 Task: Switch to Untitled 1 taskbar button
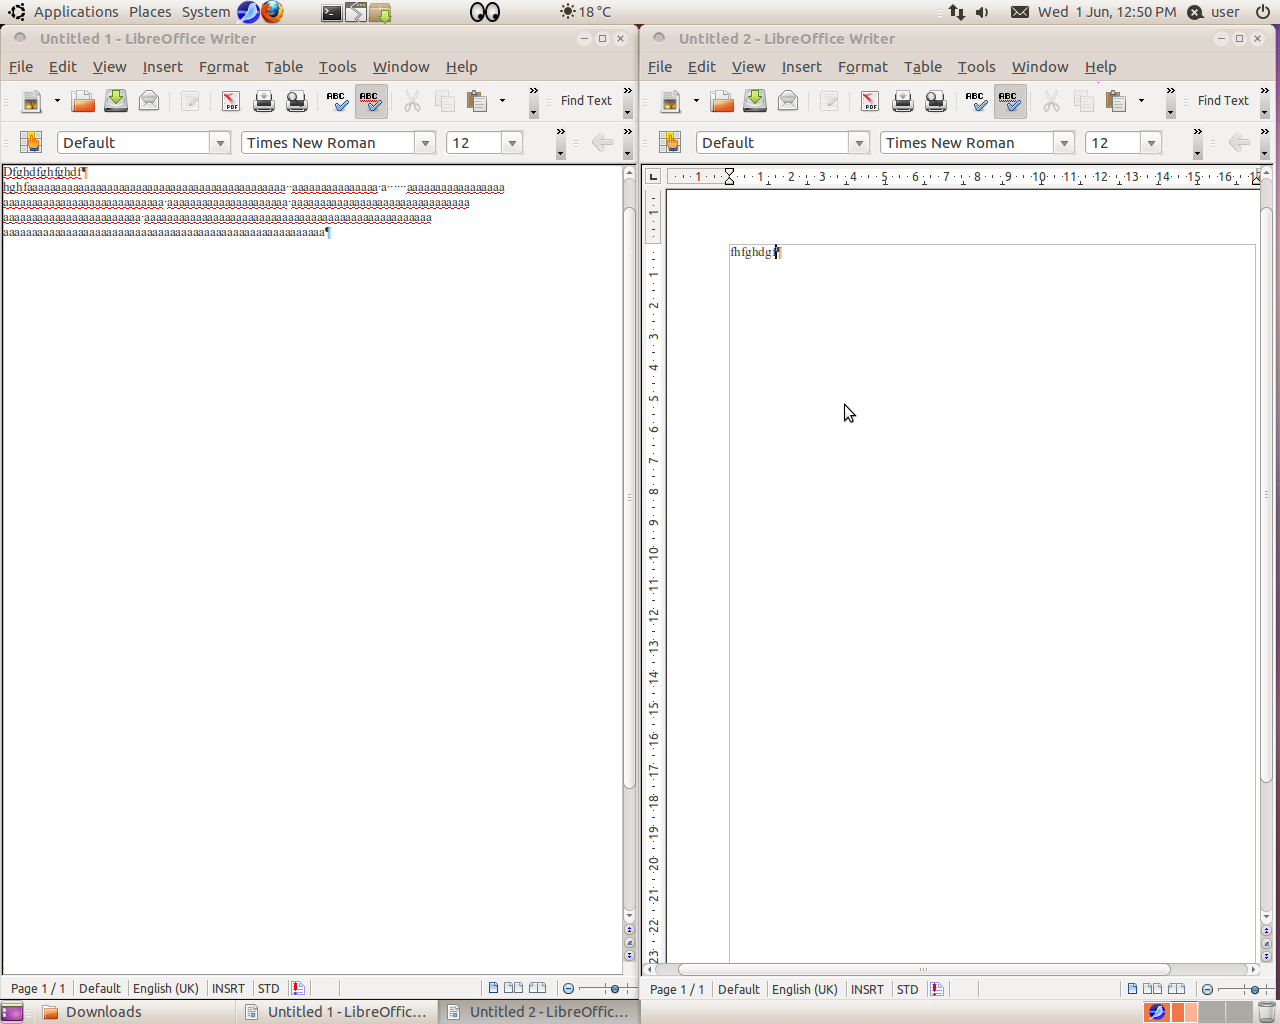337,1012
